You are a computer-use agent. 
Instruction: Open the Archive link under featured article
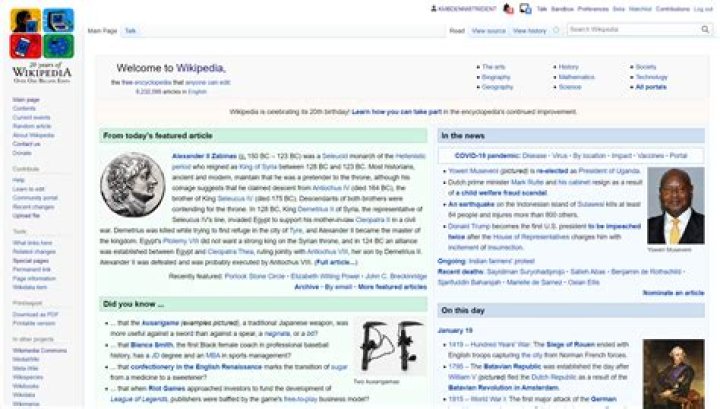tap(306, 287)
